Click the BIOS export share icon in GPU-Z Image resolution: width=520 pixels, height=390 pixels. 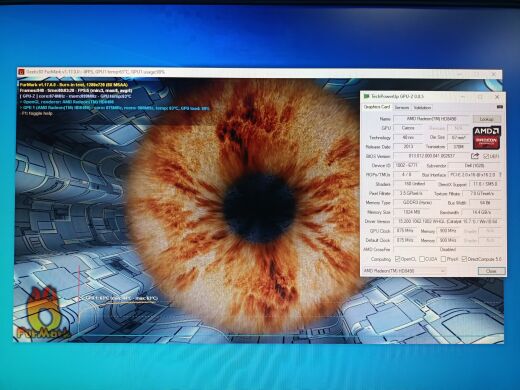[475, 156]
